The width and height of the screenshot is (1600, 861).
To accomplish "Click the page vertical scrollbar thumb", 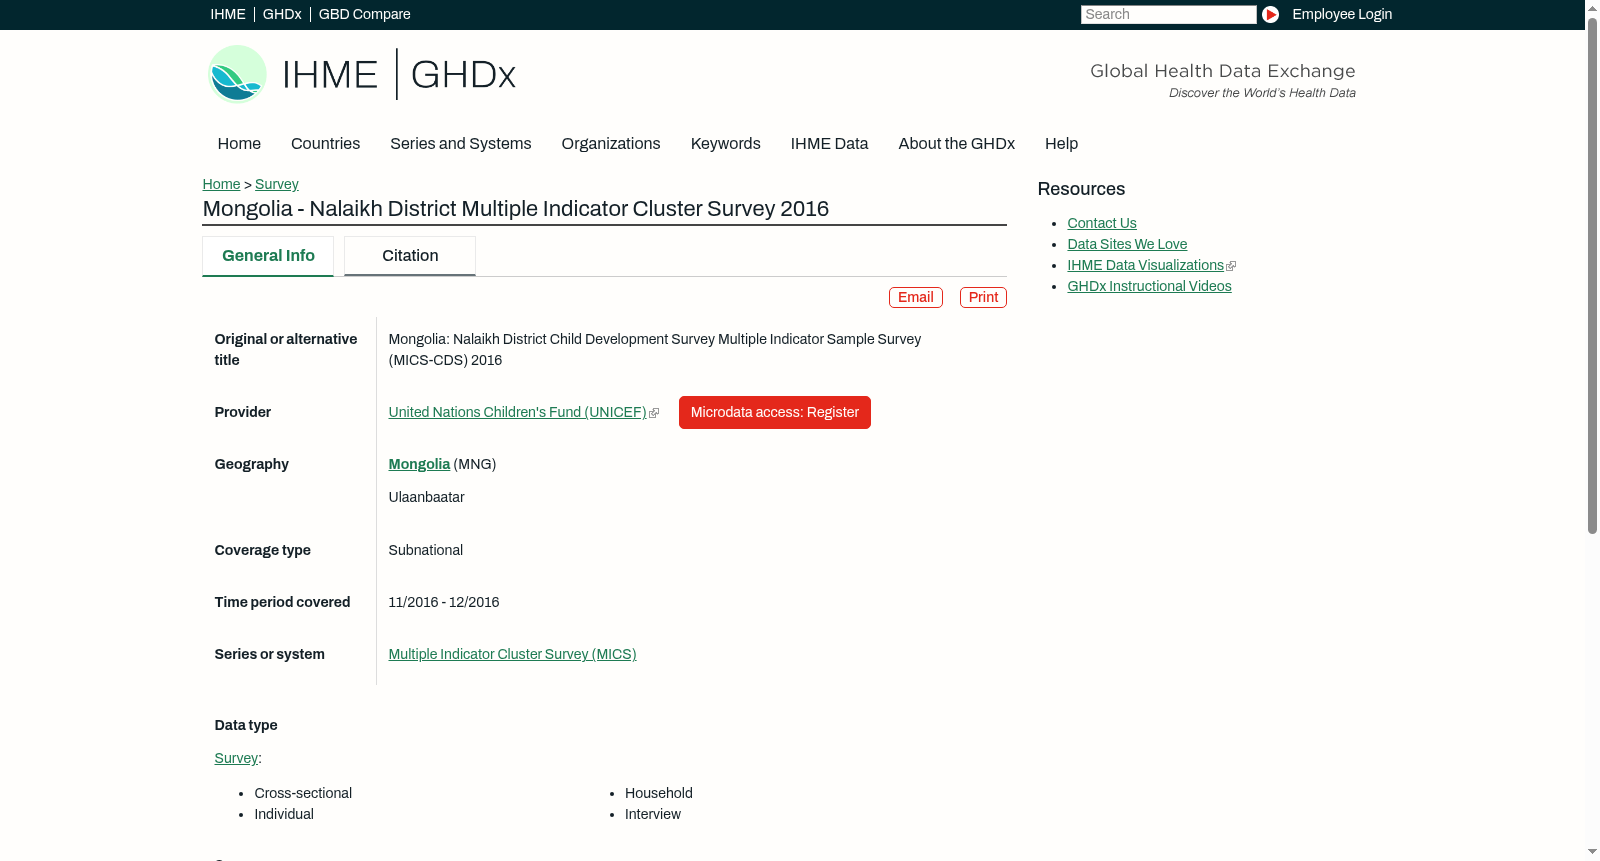I will tap(1592, 275).
